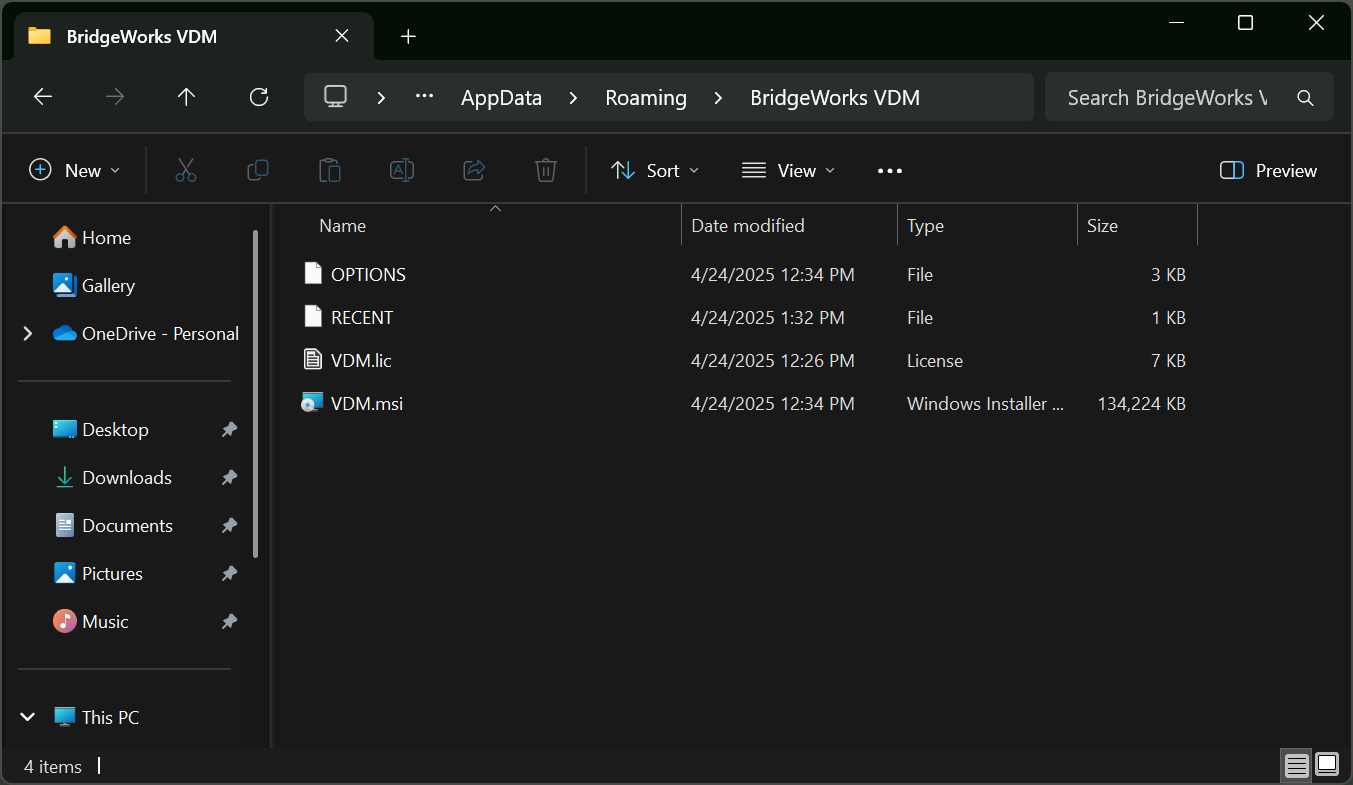Open the See more ellipsis menu
The height and width of the screenshot is (785, 1353).
pyautogui.click(x=890, y=171)
